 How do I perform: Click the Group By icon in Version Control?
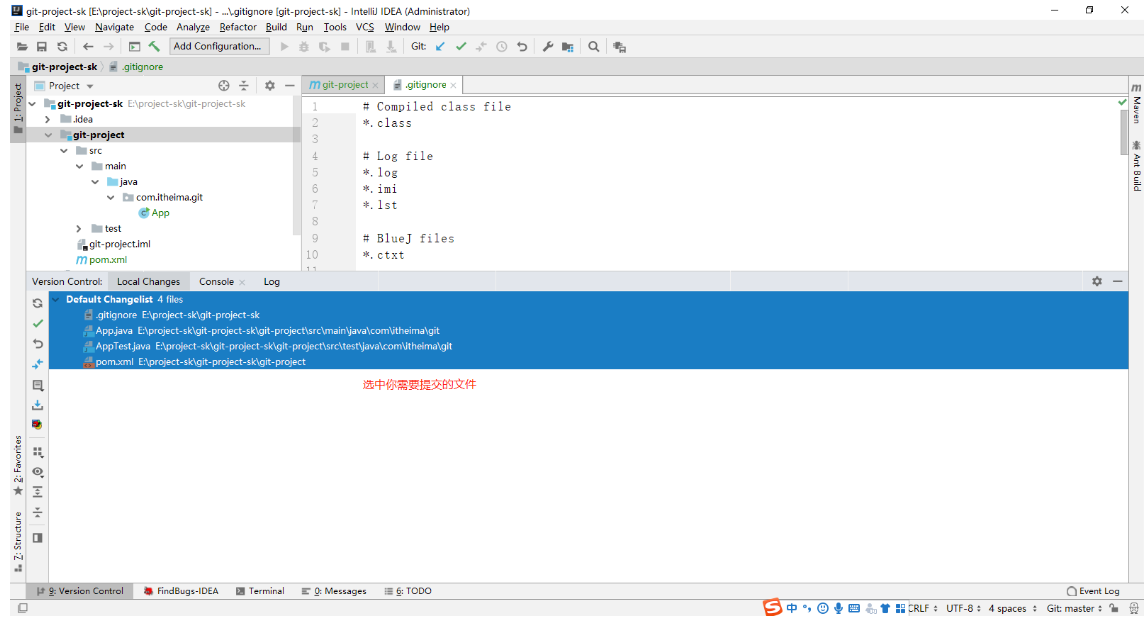(x=37, y=452)
